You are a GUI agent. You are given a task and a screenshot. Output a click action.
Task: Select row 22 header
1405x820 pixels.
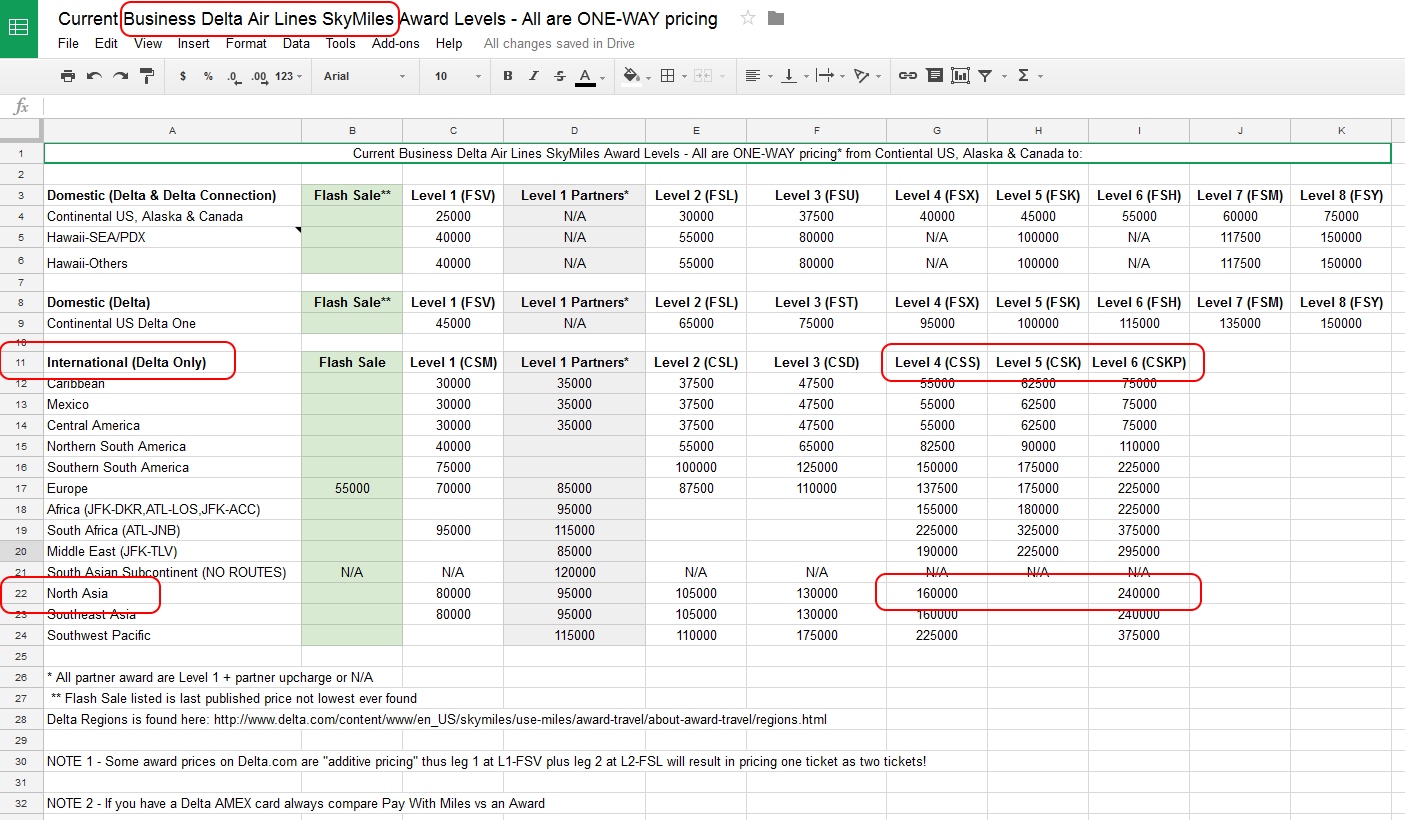click(21, 593)
